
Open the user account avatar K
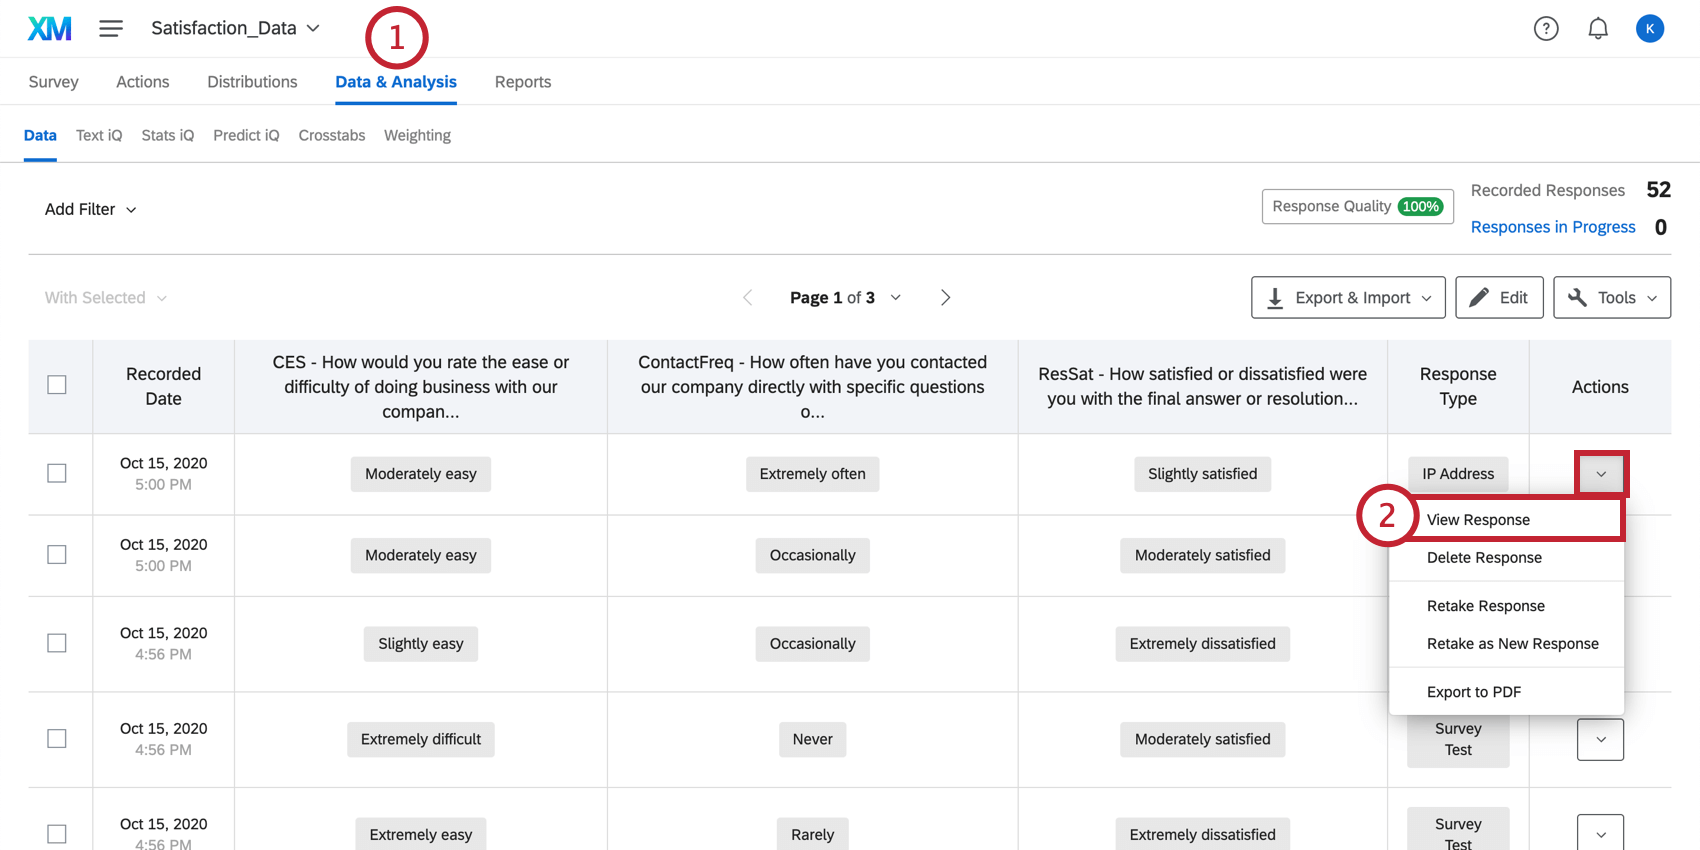click(x=1650, y=29)
